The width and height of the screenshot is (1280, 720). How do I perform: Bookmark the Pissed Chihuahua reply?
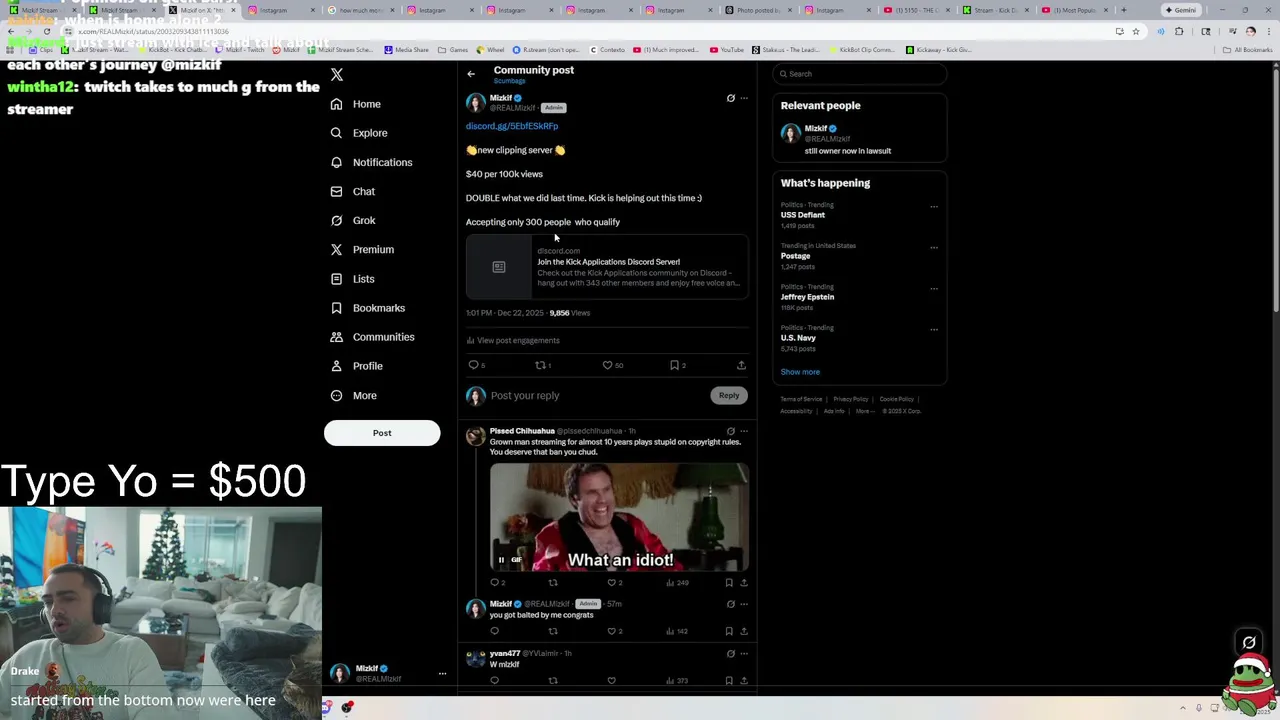(x=729, y=582)
